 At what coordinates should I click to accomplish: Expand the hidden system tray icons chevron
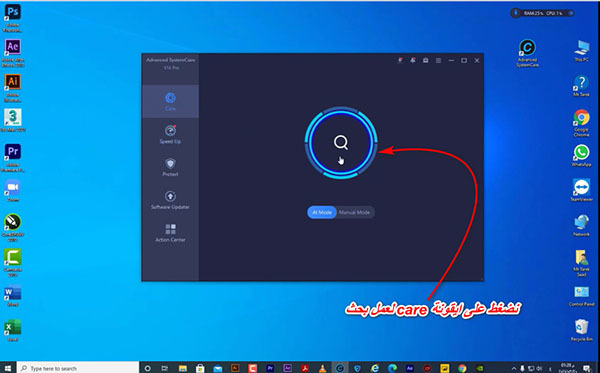514,368
